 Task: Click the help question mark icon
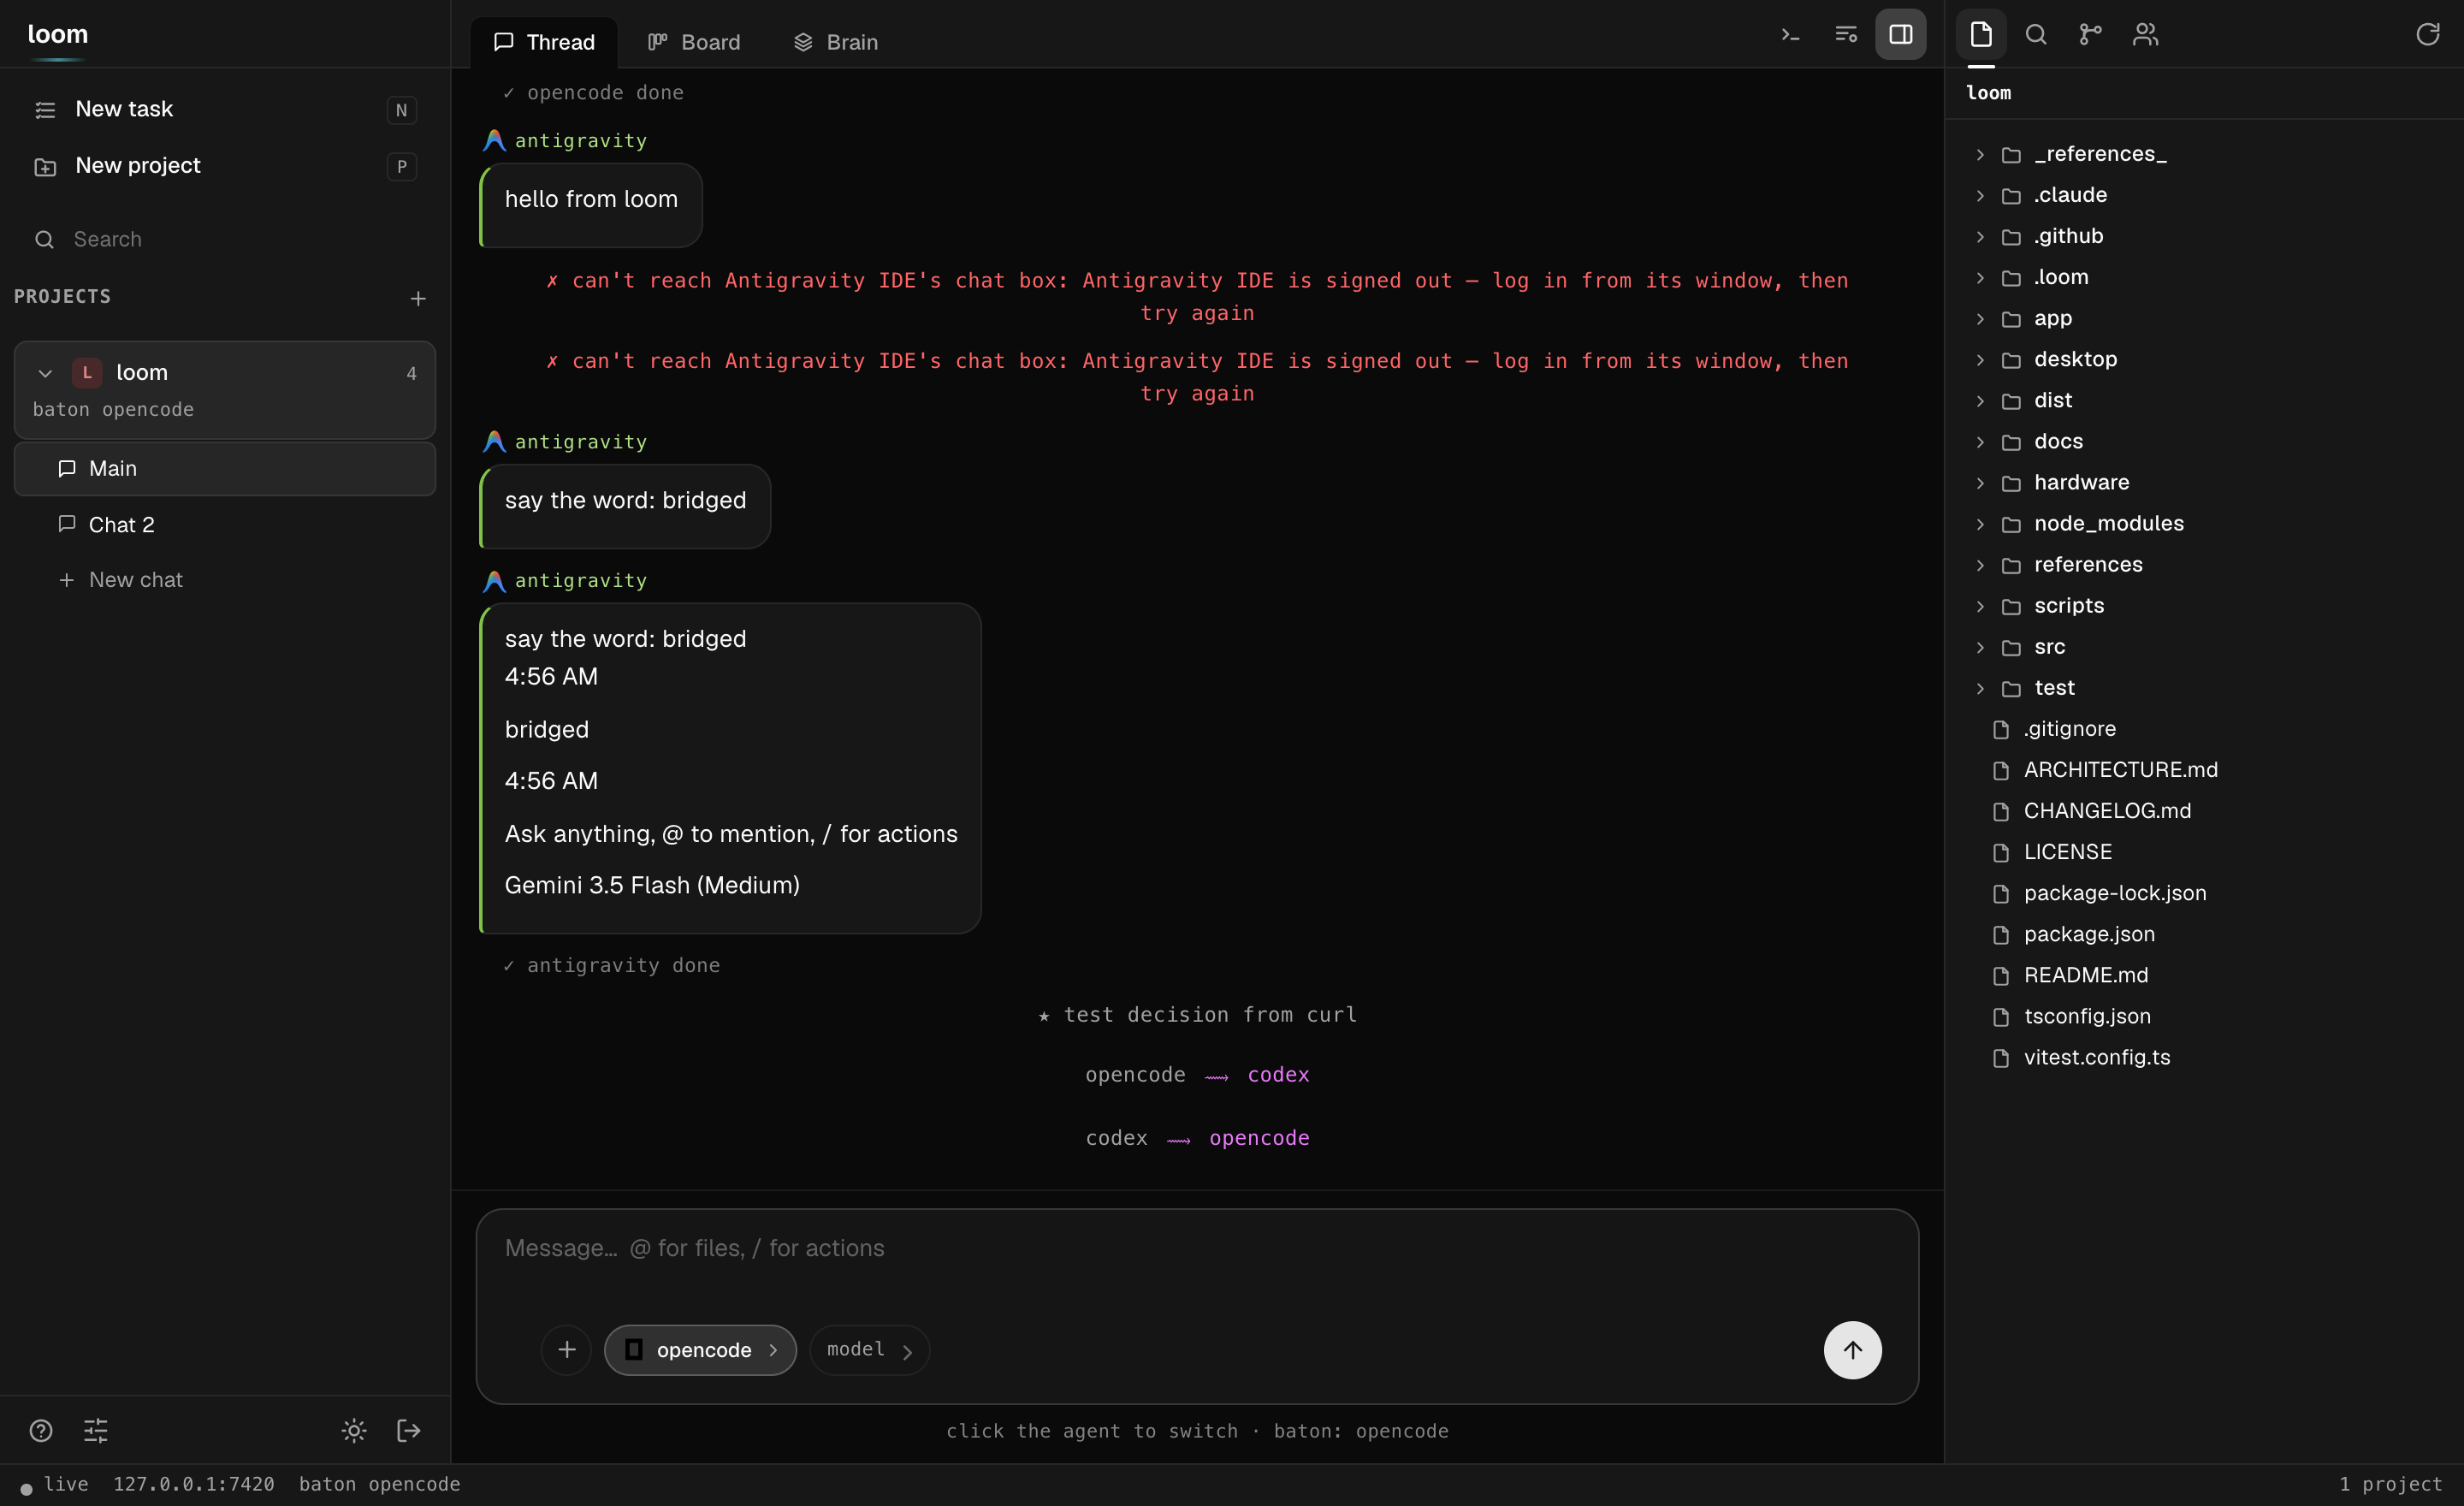41,1431
